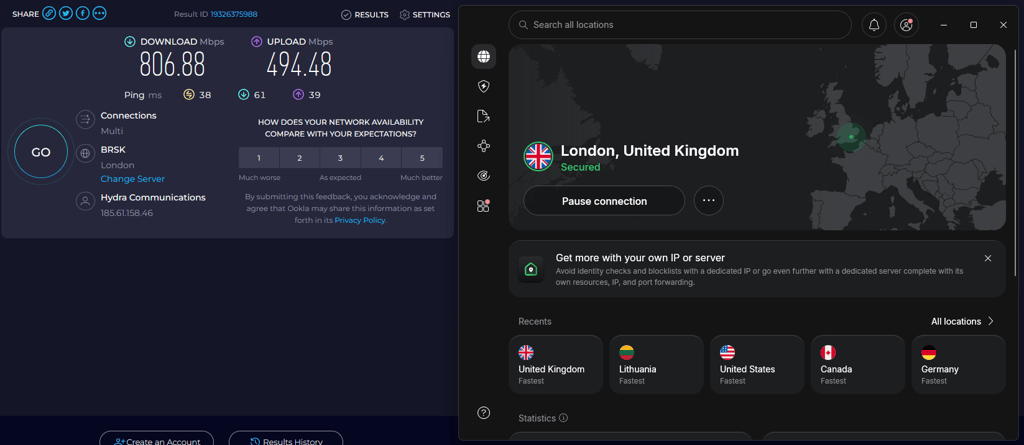Open Speedtest Settings

point(424,14)
